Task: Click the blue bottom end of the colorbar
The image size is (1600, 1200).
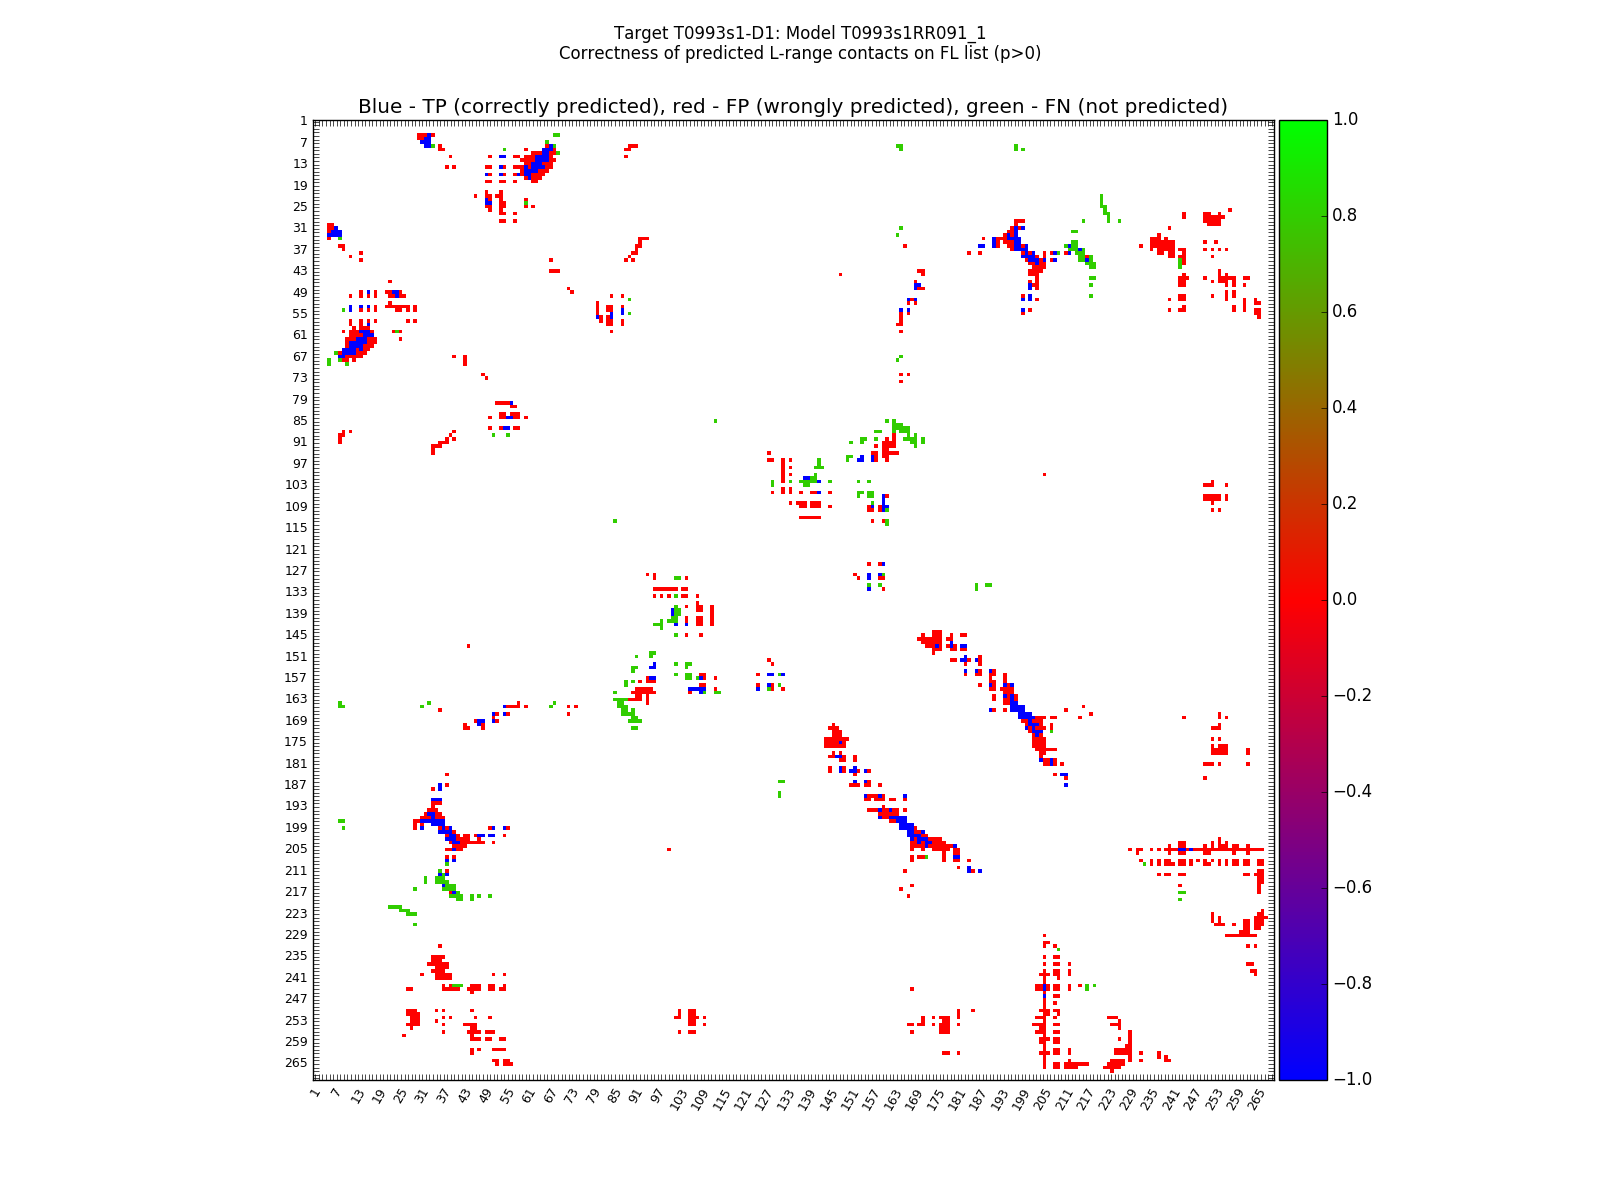Action: click(x=1302, y=1074)
